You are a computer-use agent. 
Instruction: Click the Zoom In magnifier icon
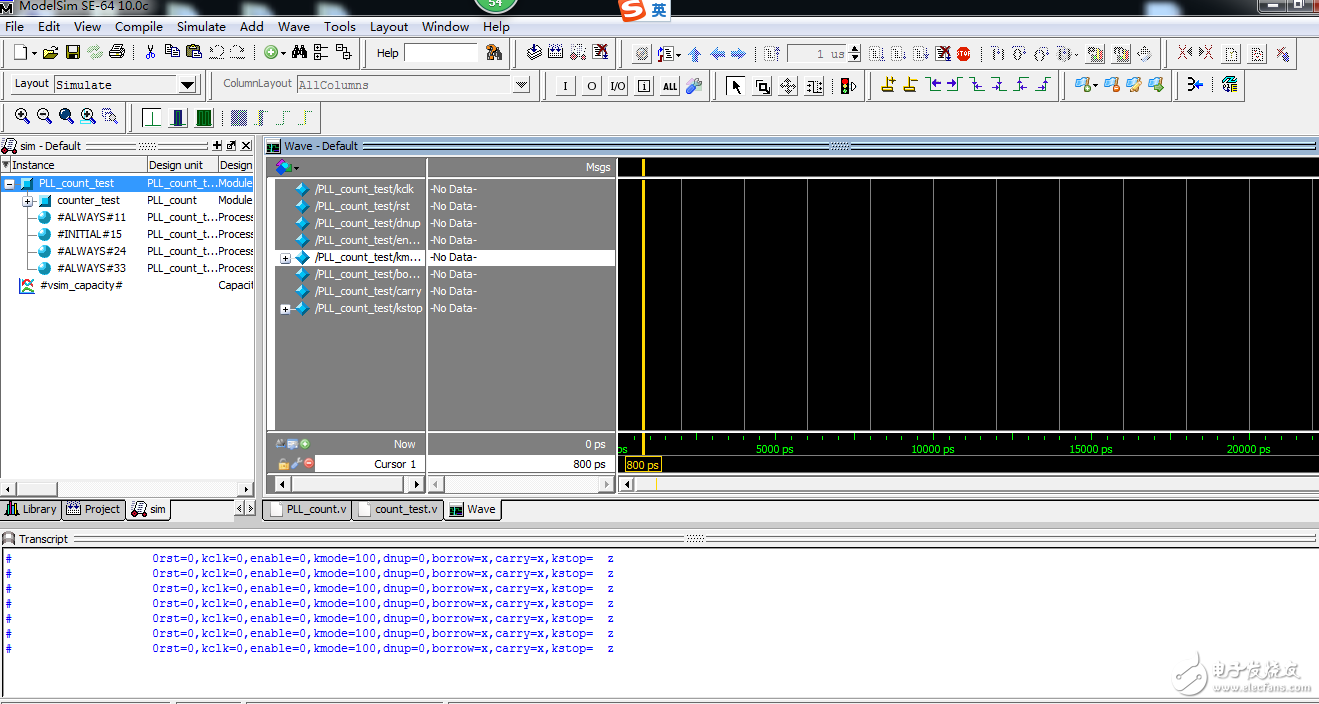22,116
